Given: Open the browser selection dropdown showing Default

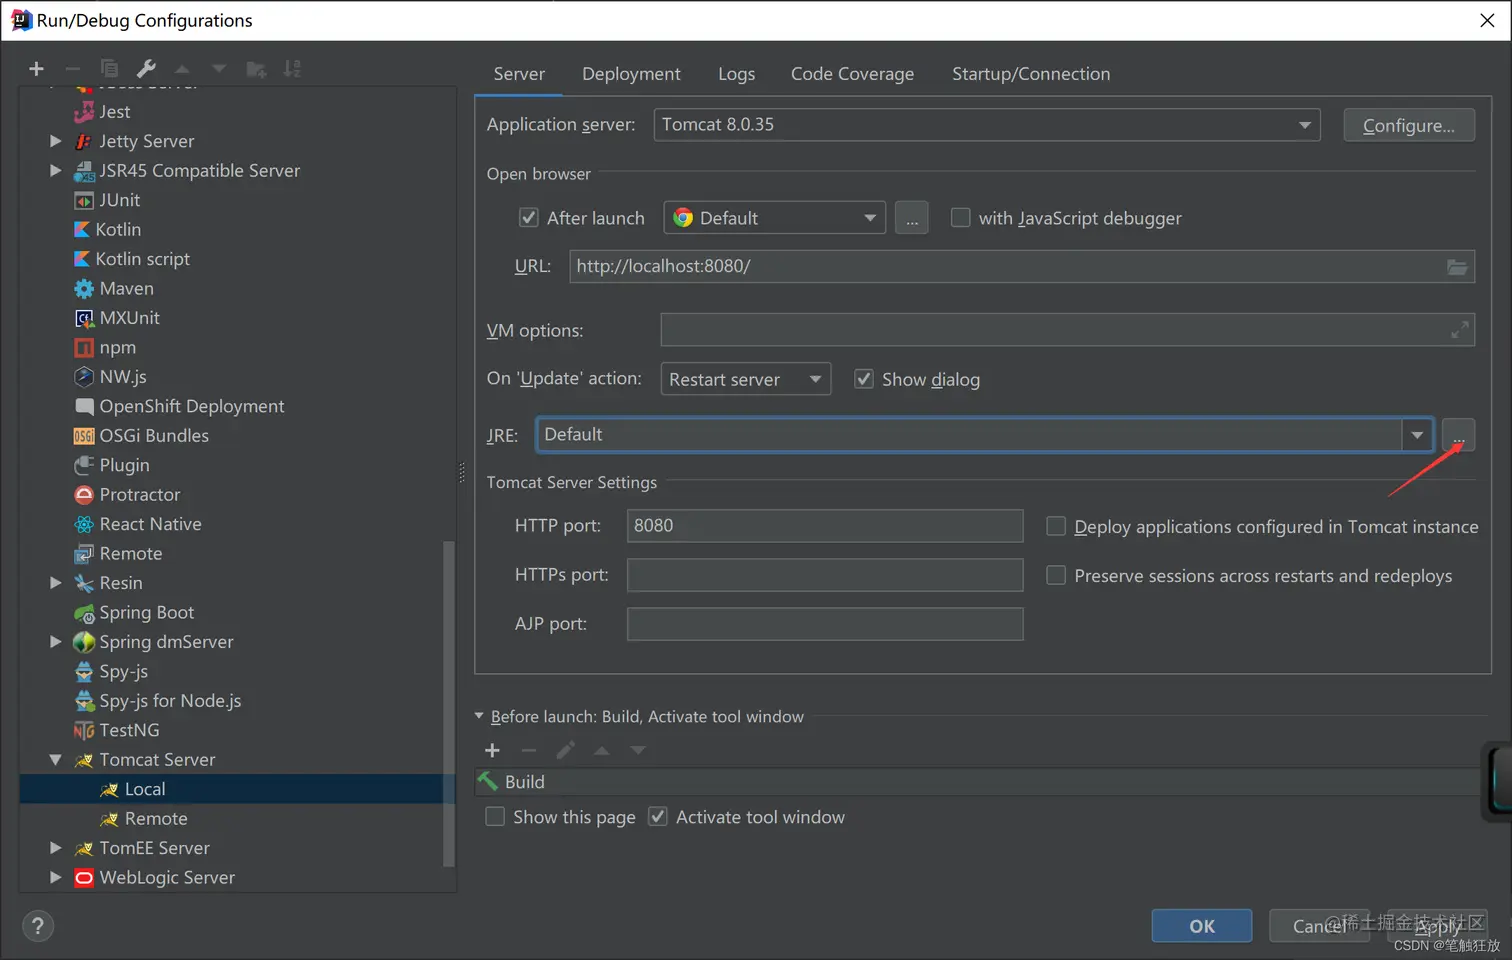Looking at the screenshot, I should (775, 218).
